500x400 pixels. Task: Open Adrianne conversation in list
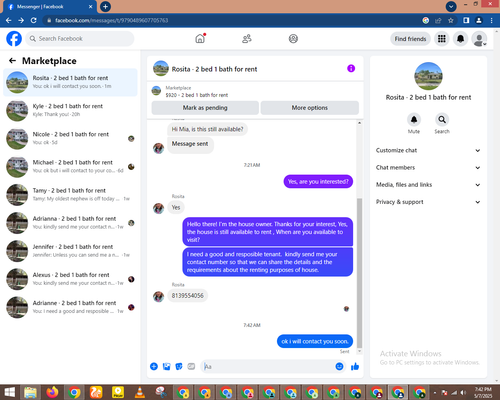[x=70, y=307]
